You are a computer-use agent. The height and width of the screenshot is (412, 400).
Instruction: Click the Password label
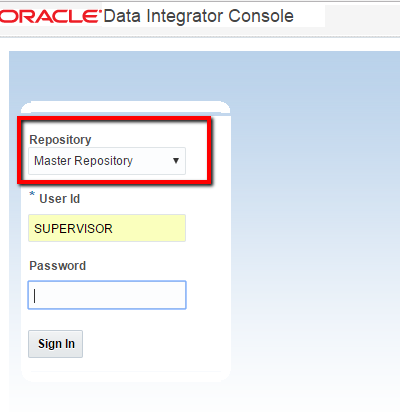[x=58, y=266]
